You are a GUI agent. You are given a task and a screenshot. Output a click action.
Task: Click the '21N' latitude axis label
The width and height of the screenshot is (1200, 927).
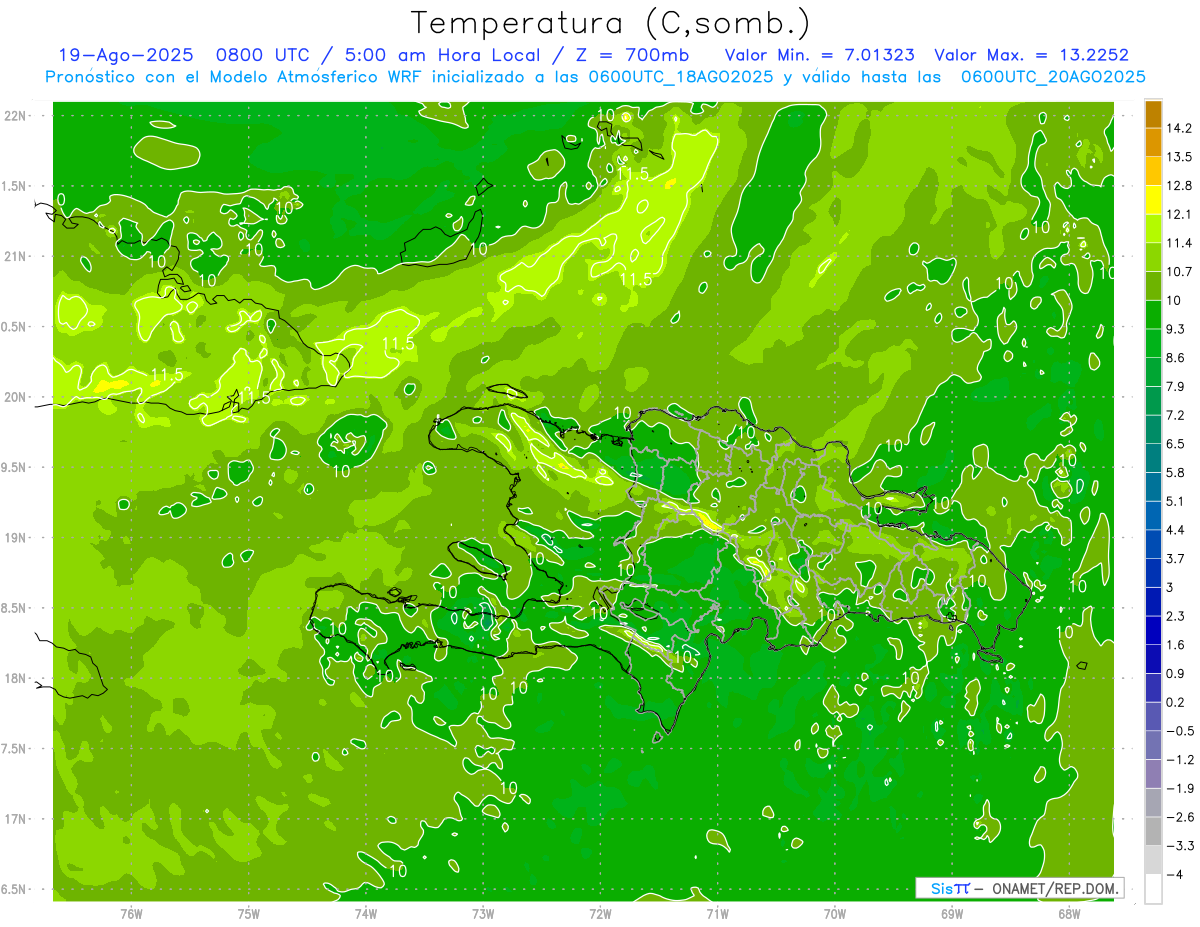point(14,256)
